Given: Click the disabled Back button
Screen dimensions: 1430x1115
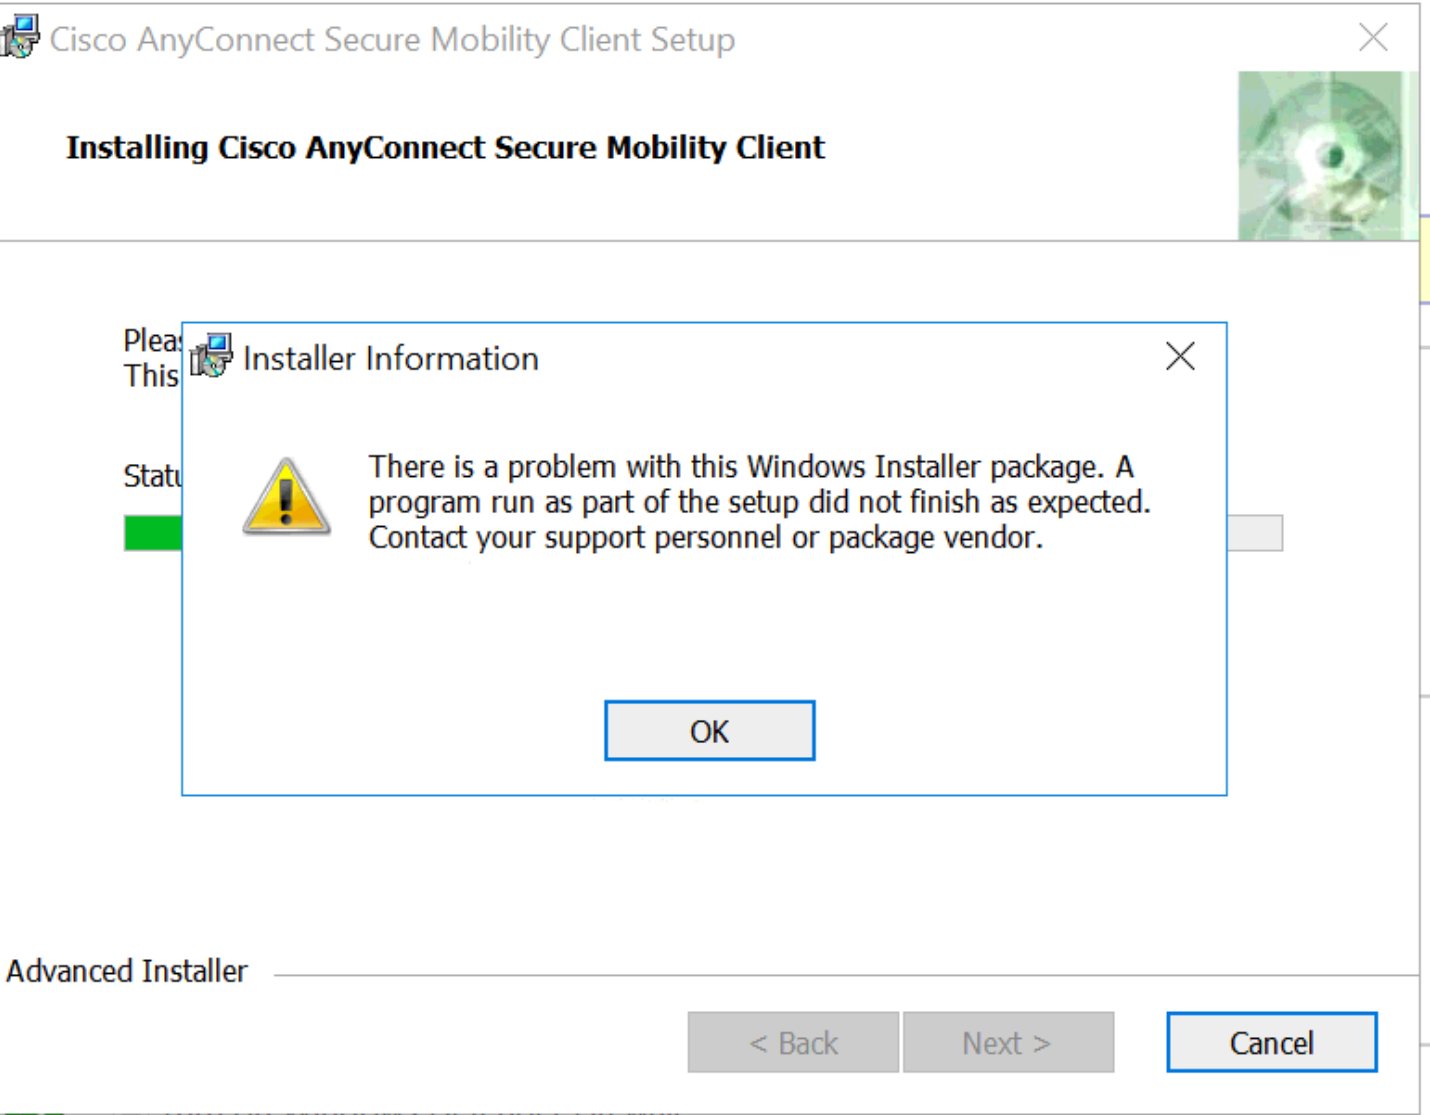Looking at the screenshot, I should [793, 1043].
